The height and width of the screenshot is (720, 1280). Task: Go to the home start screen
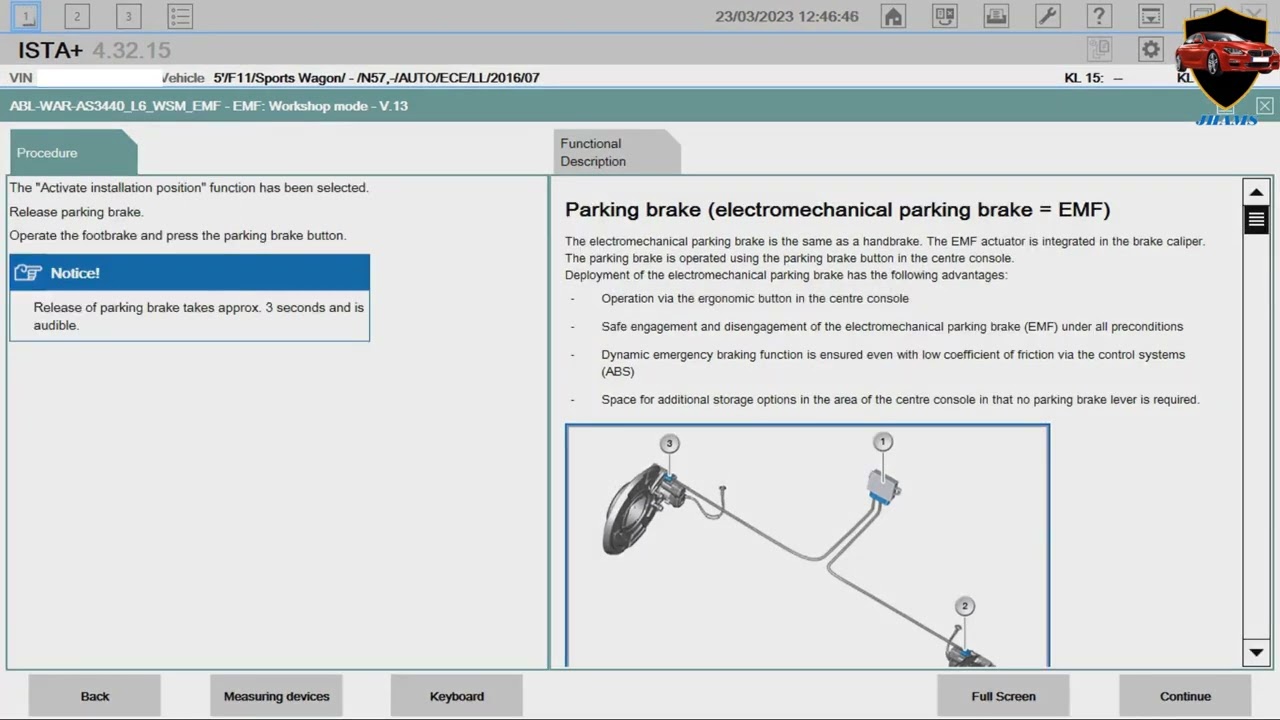893,16
